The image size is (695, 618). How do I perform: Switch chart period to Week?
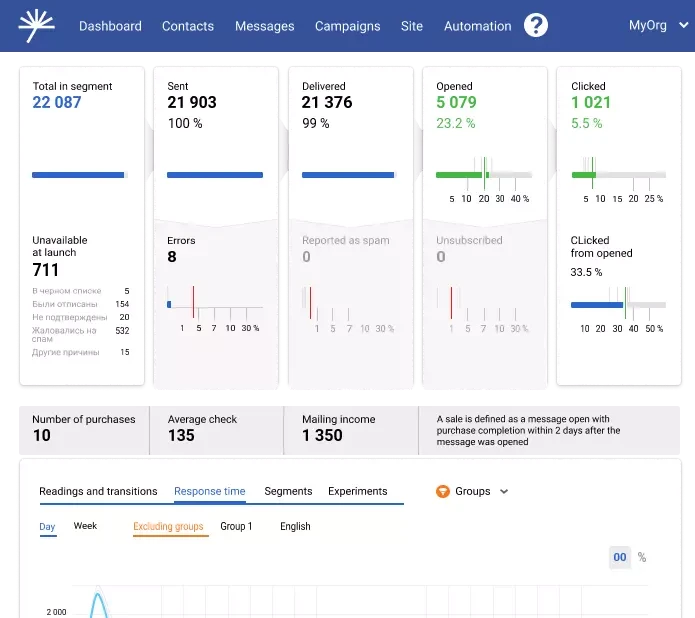coord(85,526)
